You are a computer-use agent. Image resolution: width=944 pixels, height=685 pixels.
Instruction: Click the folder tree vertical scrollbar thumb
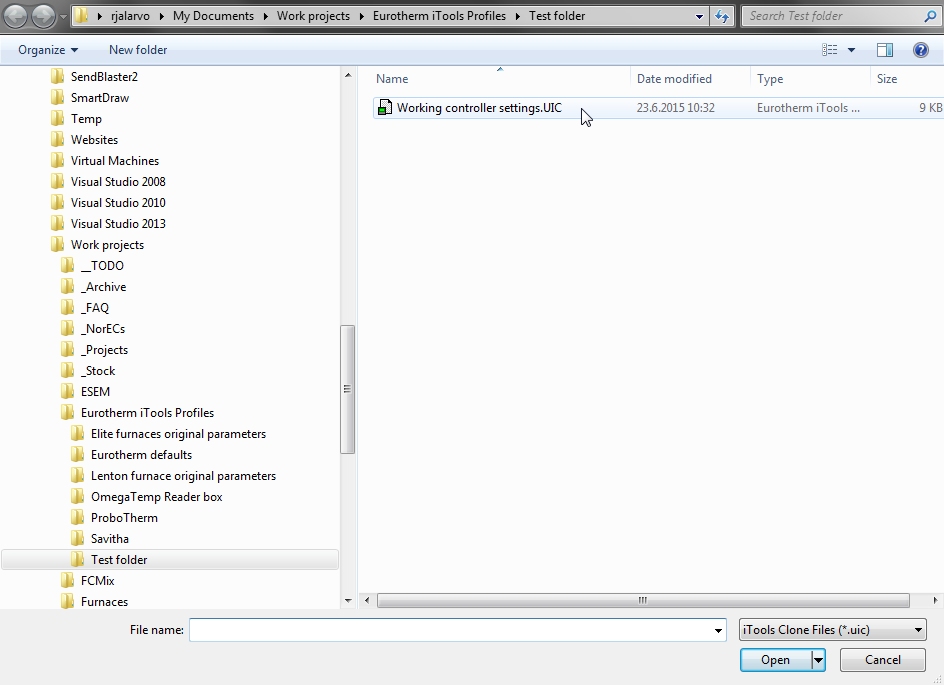(x=347, y=389)
